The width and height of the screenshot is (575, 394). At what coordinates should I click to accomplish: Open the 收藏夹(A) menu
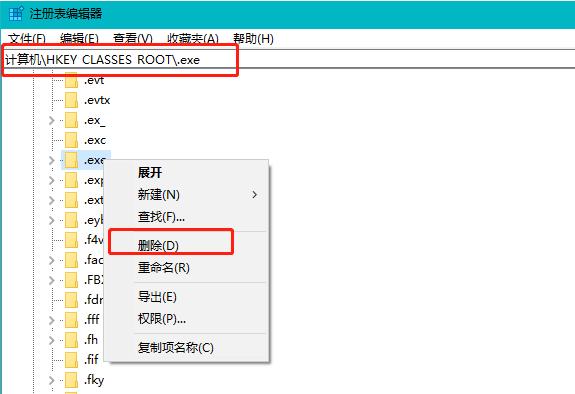coord(193,39)
